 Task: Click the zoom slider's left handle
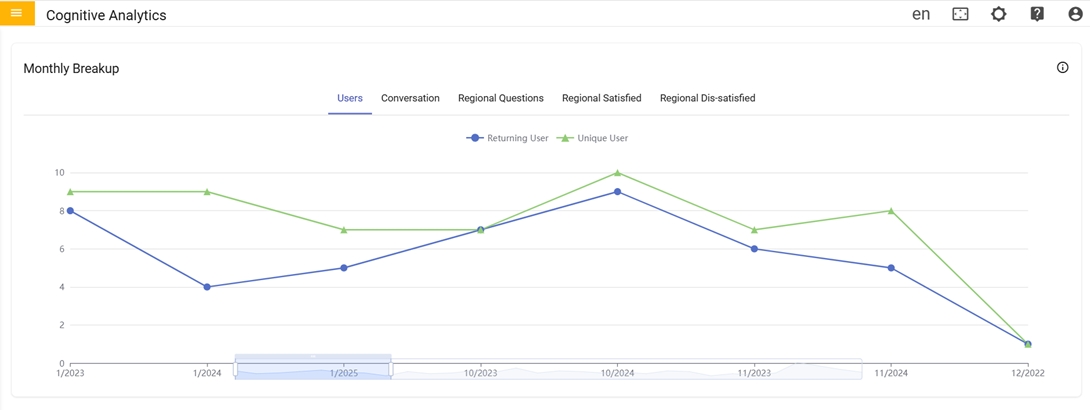point(236,368)
